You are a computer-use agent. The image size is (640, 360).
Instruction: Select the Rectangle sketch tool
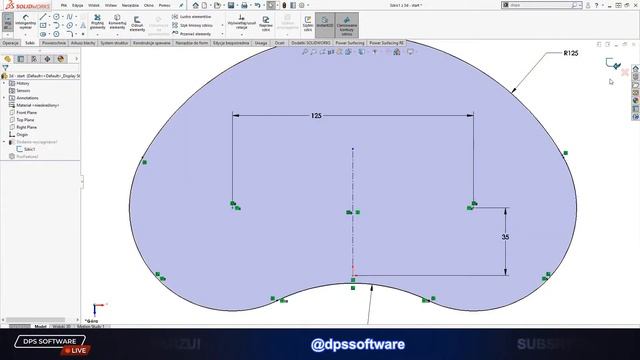click(x=43, y=25)
